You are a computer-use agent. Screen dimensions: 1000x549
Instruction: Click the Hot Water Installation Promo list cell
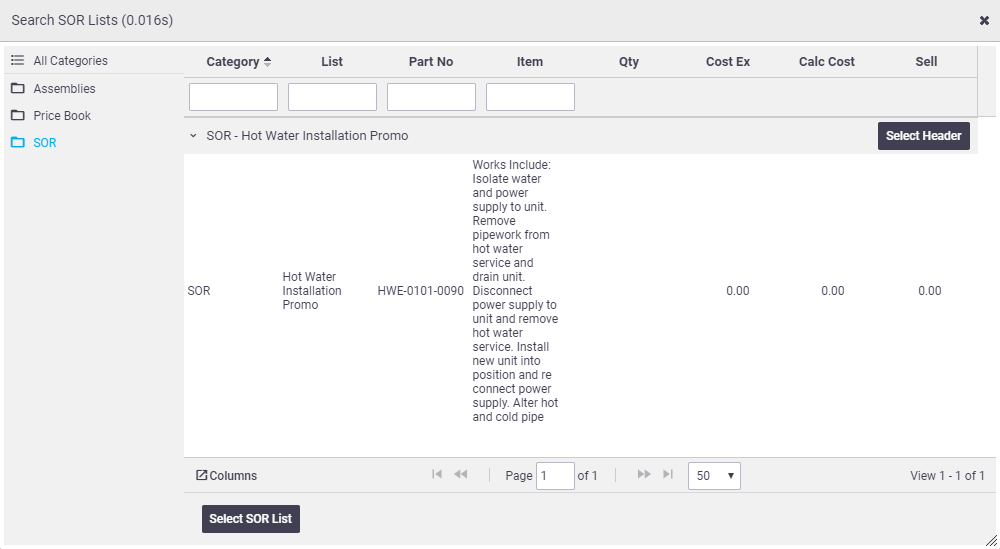[312, 291]
